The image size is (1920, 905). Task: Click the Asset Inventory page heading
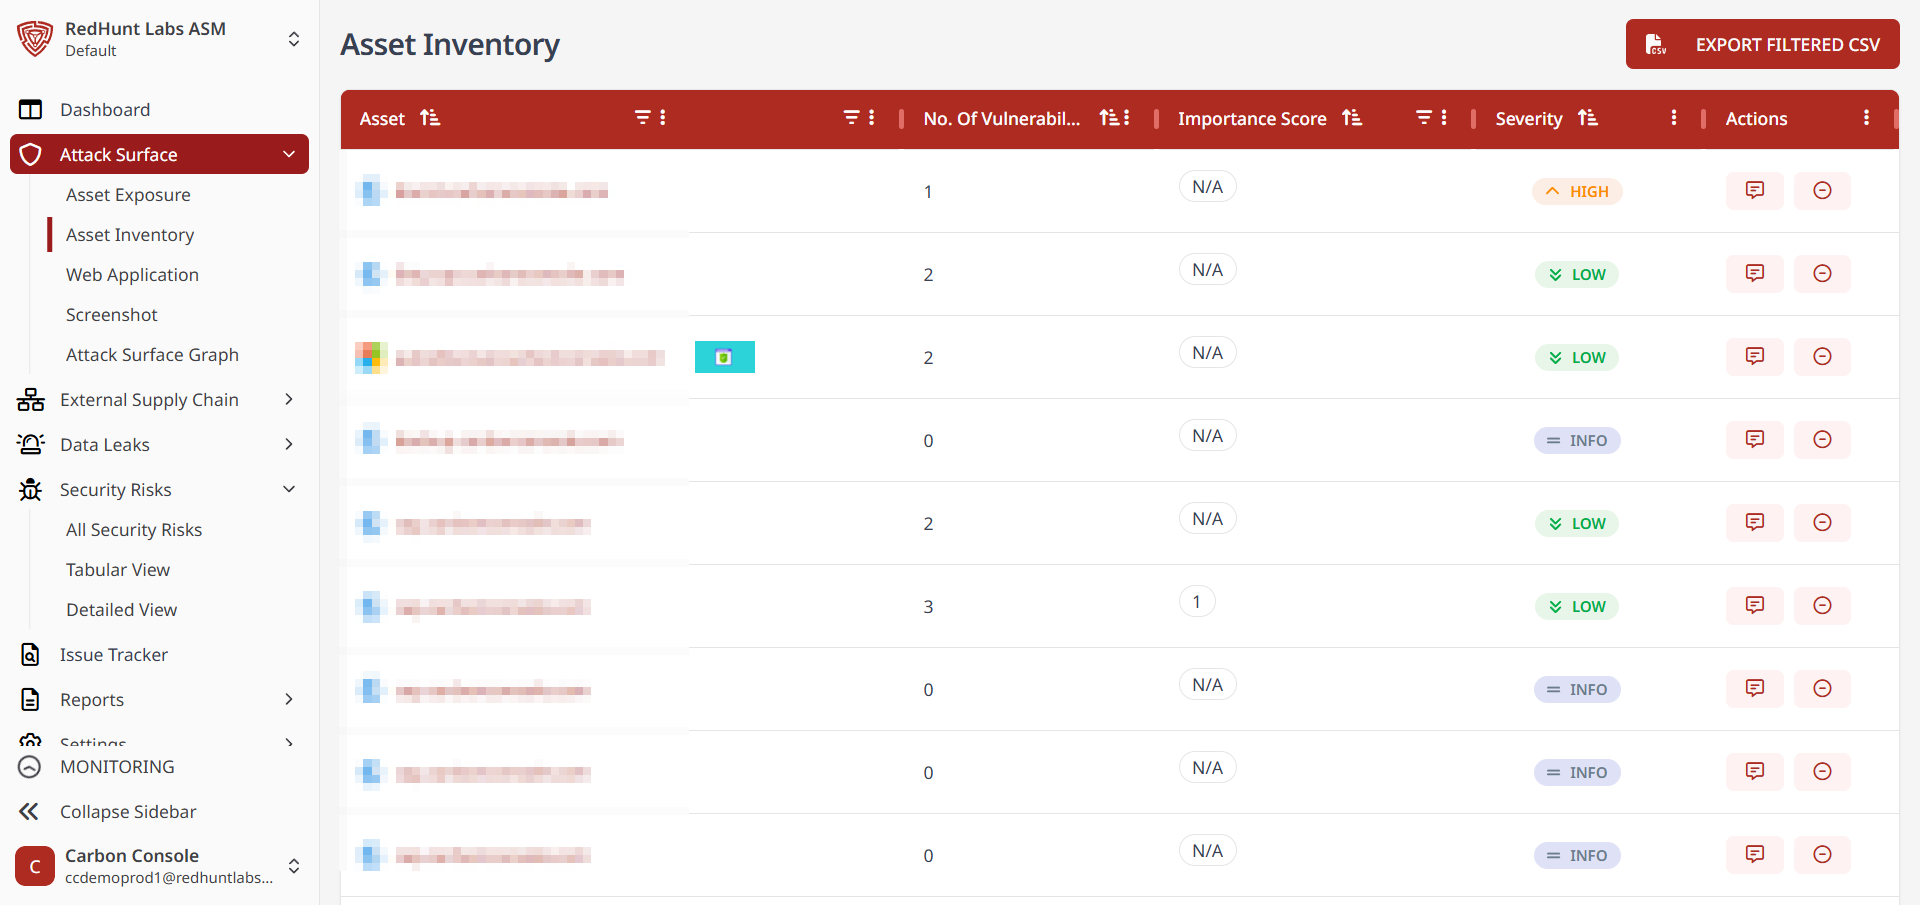pos(450,44)
